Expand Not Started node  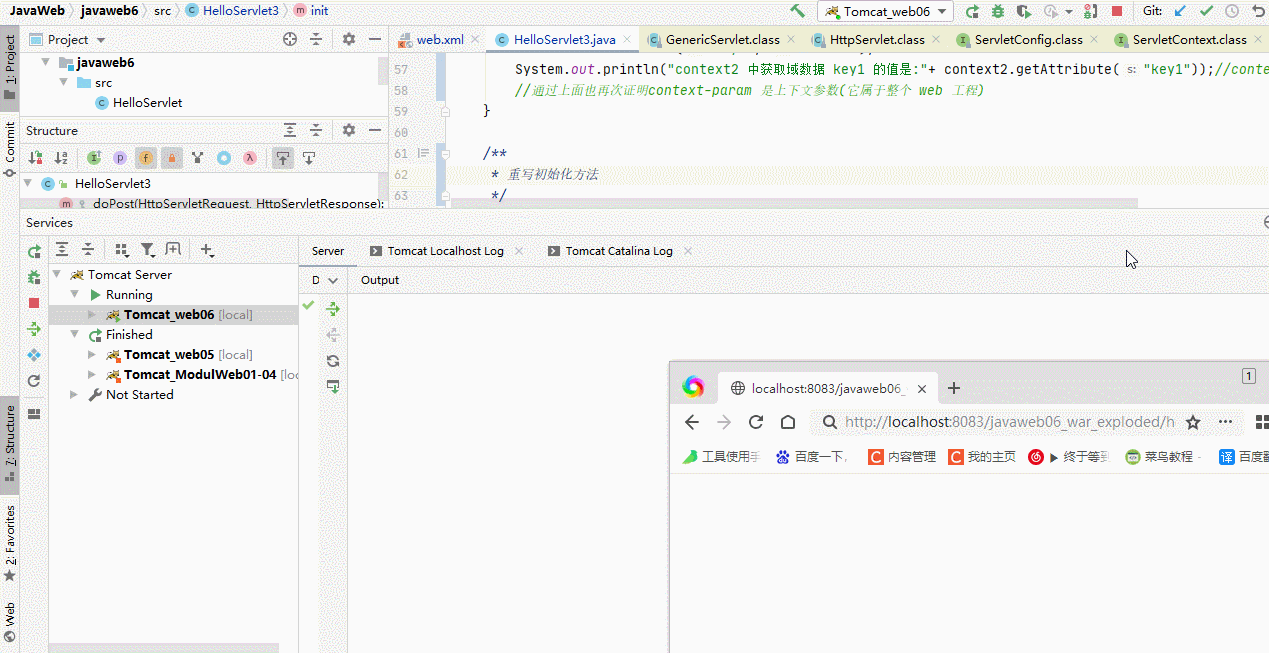click(x=74, y=394)
